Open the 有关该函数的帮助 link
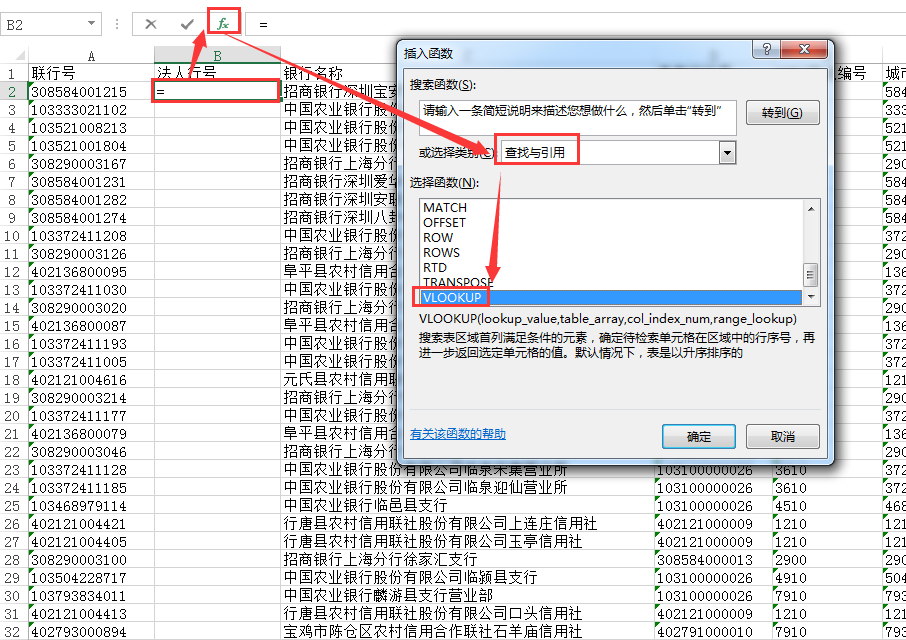 (458, 434)
